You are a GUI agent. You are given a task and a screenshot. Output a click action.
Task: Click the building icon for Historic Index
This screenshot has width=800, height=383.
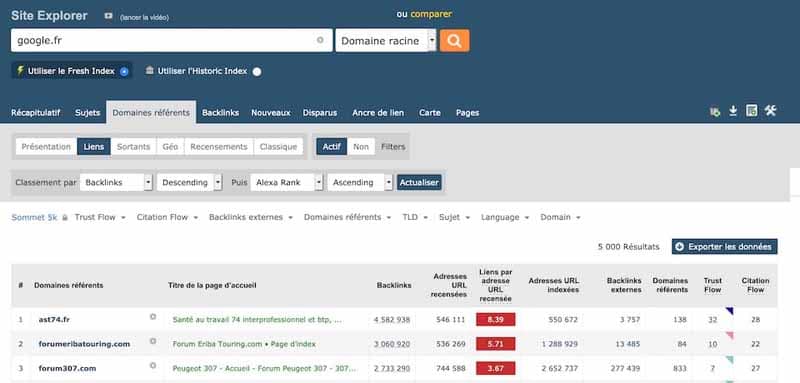[x=149, y=70]
